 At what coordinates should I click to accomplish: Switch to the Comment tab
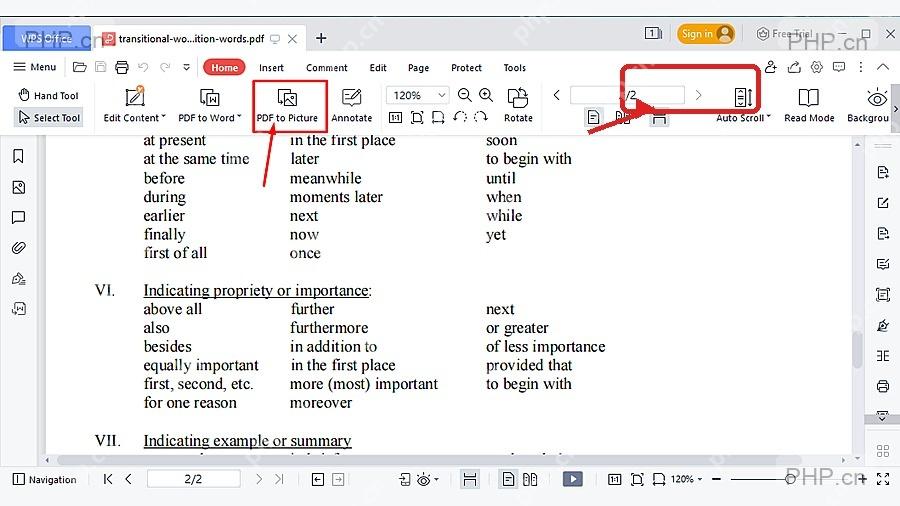[x=327, y=68]
